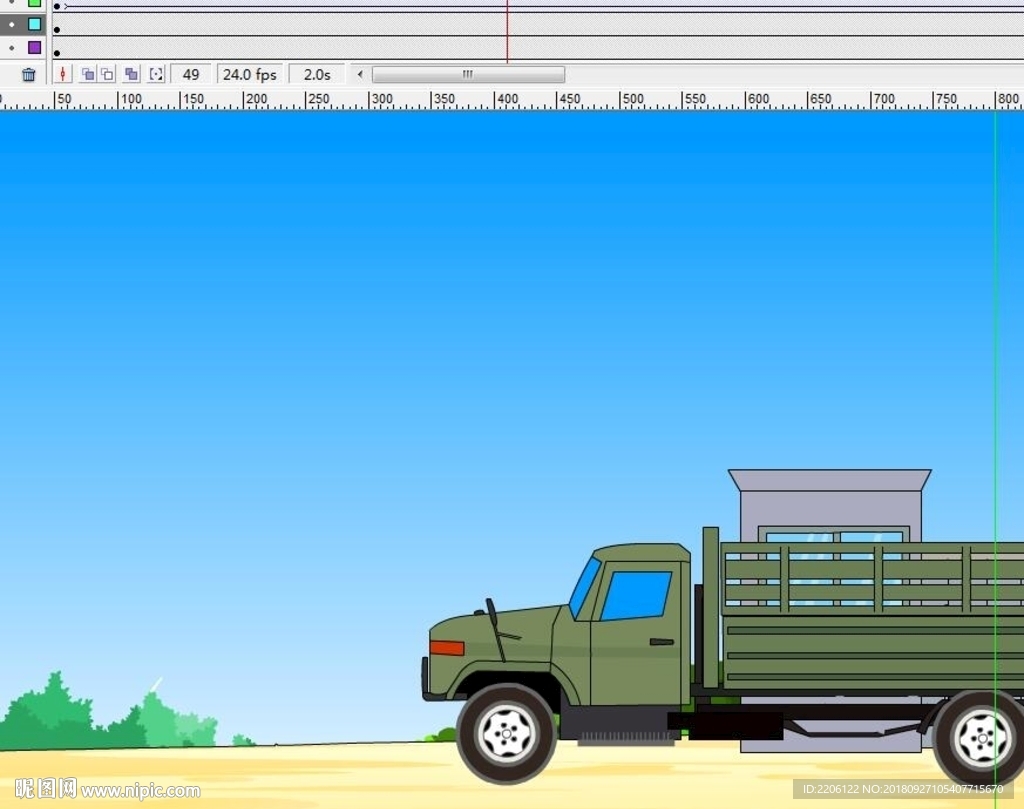Click the truck's front wheel hub
Image resolution: width=1024 pixels, height=809 pixels.
[506, 734]
